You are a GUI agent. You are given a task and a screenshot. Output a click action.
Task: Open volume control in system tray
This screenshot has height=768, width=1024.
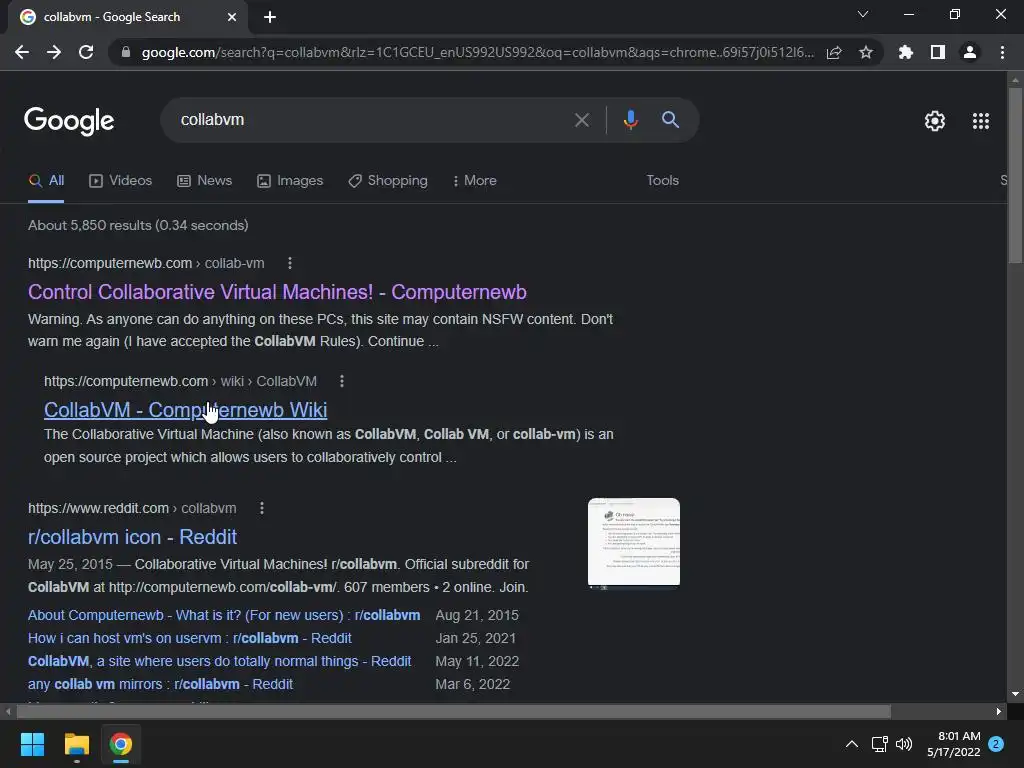click(904, 744)
